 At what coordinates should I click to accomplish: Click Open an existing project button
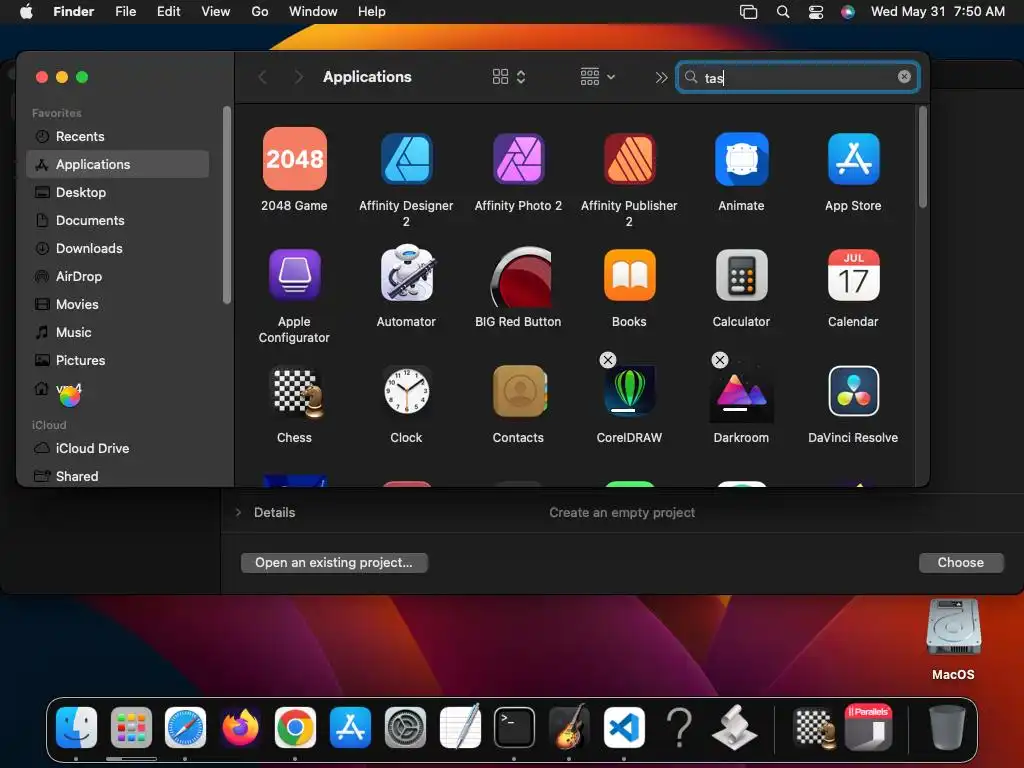[x=334, y=563]
